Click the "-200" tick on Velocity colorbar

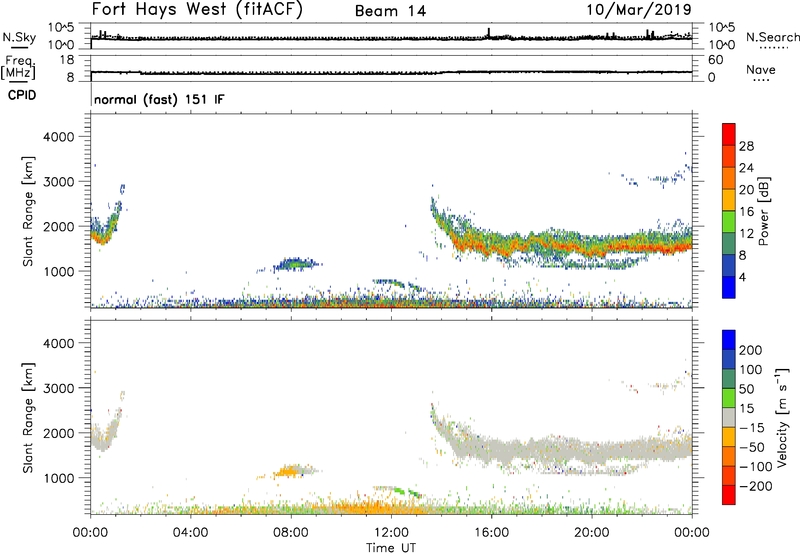(756, 486)
